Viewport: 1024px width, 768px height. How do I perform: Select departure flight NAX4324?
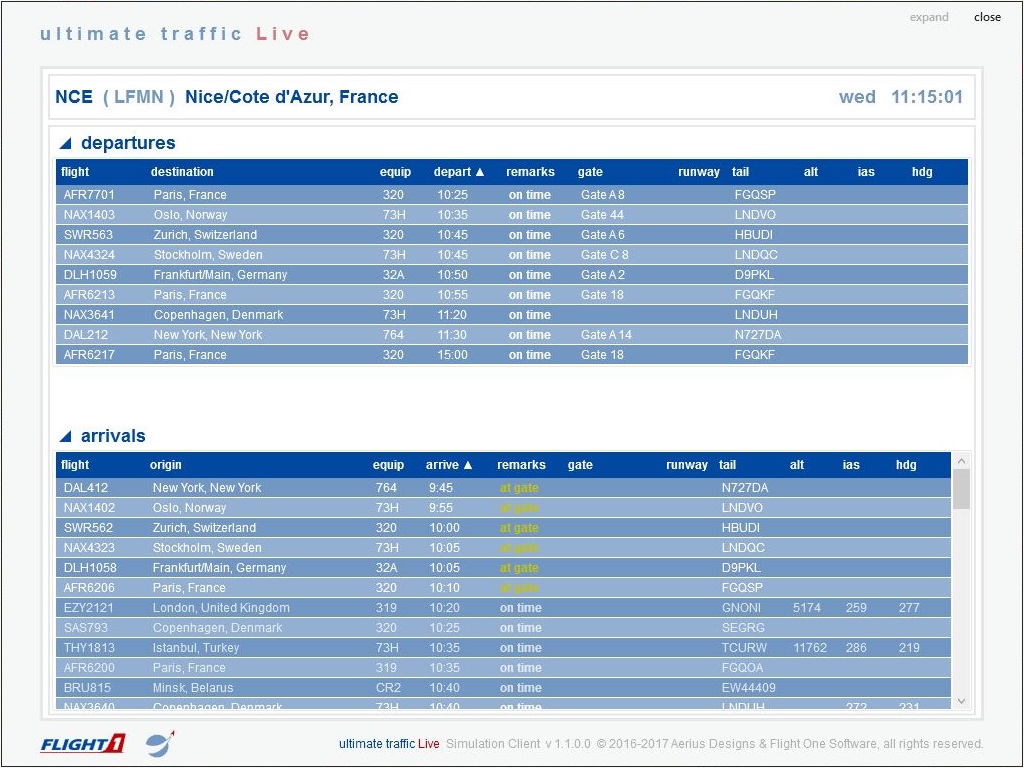pyautogui.click(x=511, y=255)
